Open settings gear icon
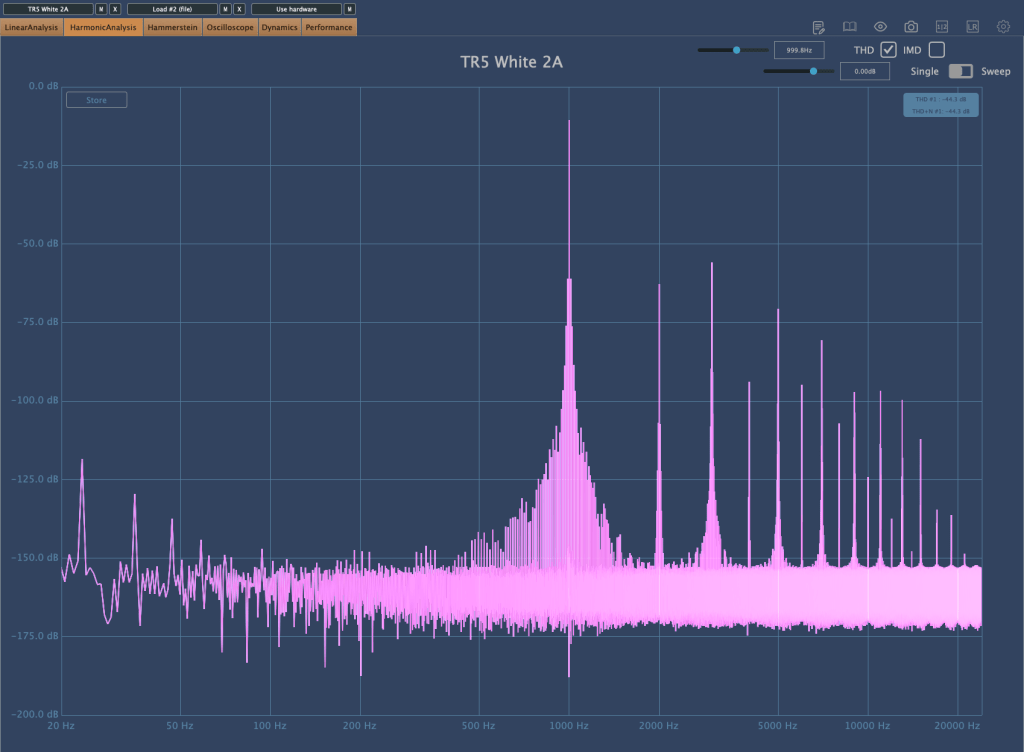1024x752 pixels. (x=1003, y=27)
